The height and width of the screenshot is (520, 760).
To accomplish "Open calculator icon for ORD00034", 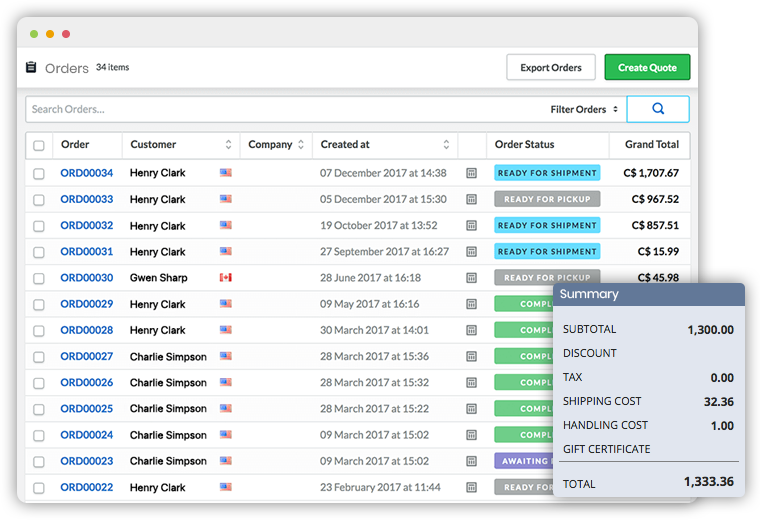I will (x=471, y=173).
